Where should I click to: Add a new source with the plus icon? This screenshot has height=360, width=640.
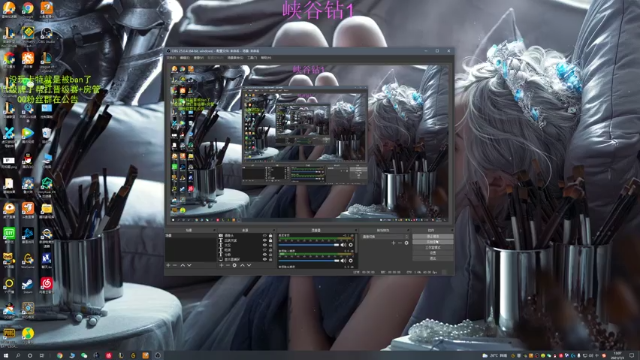(x=222, y=265)
